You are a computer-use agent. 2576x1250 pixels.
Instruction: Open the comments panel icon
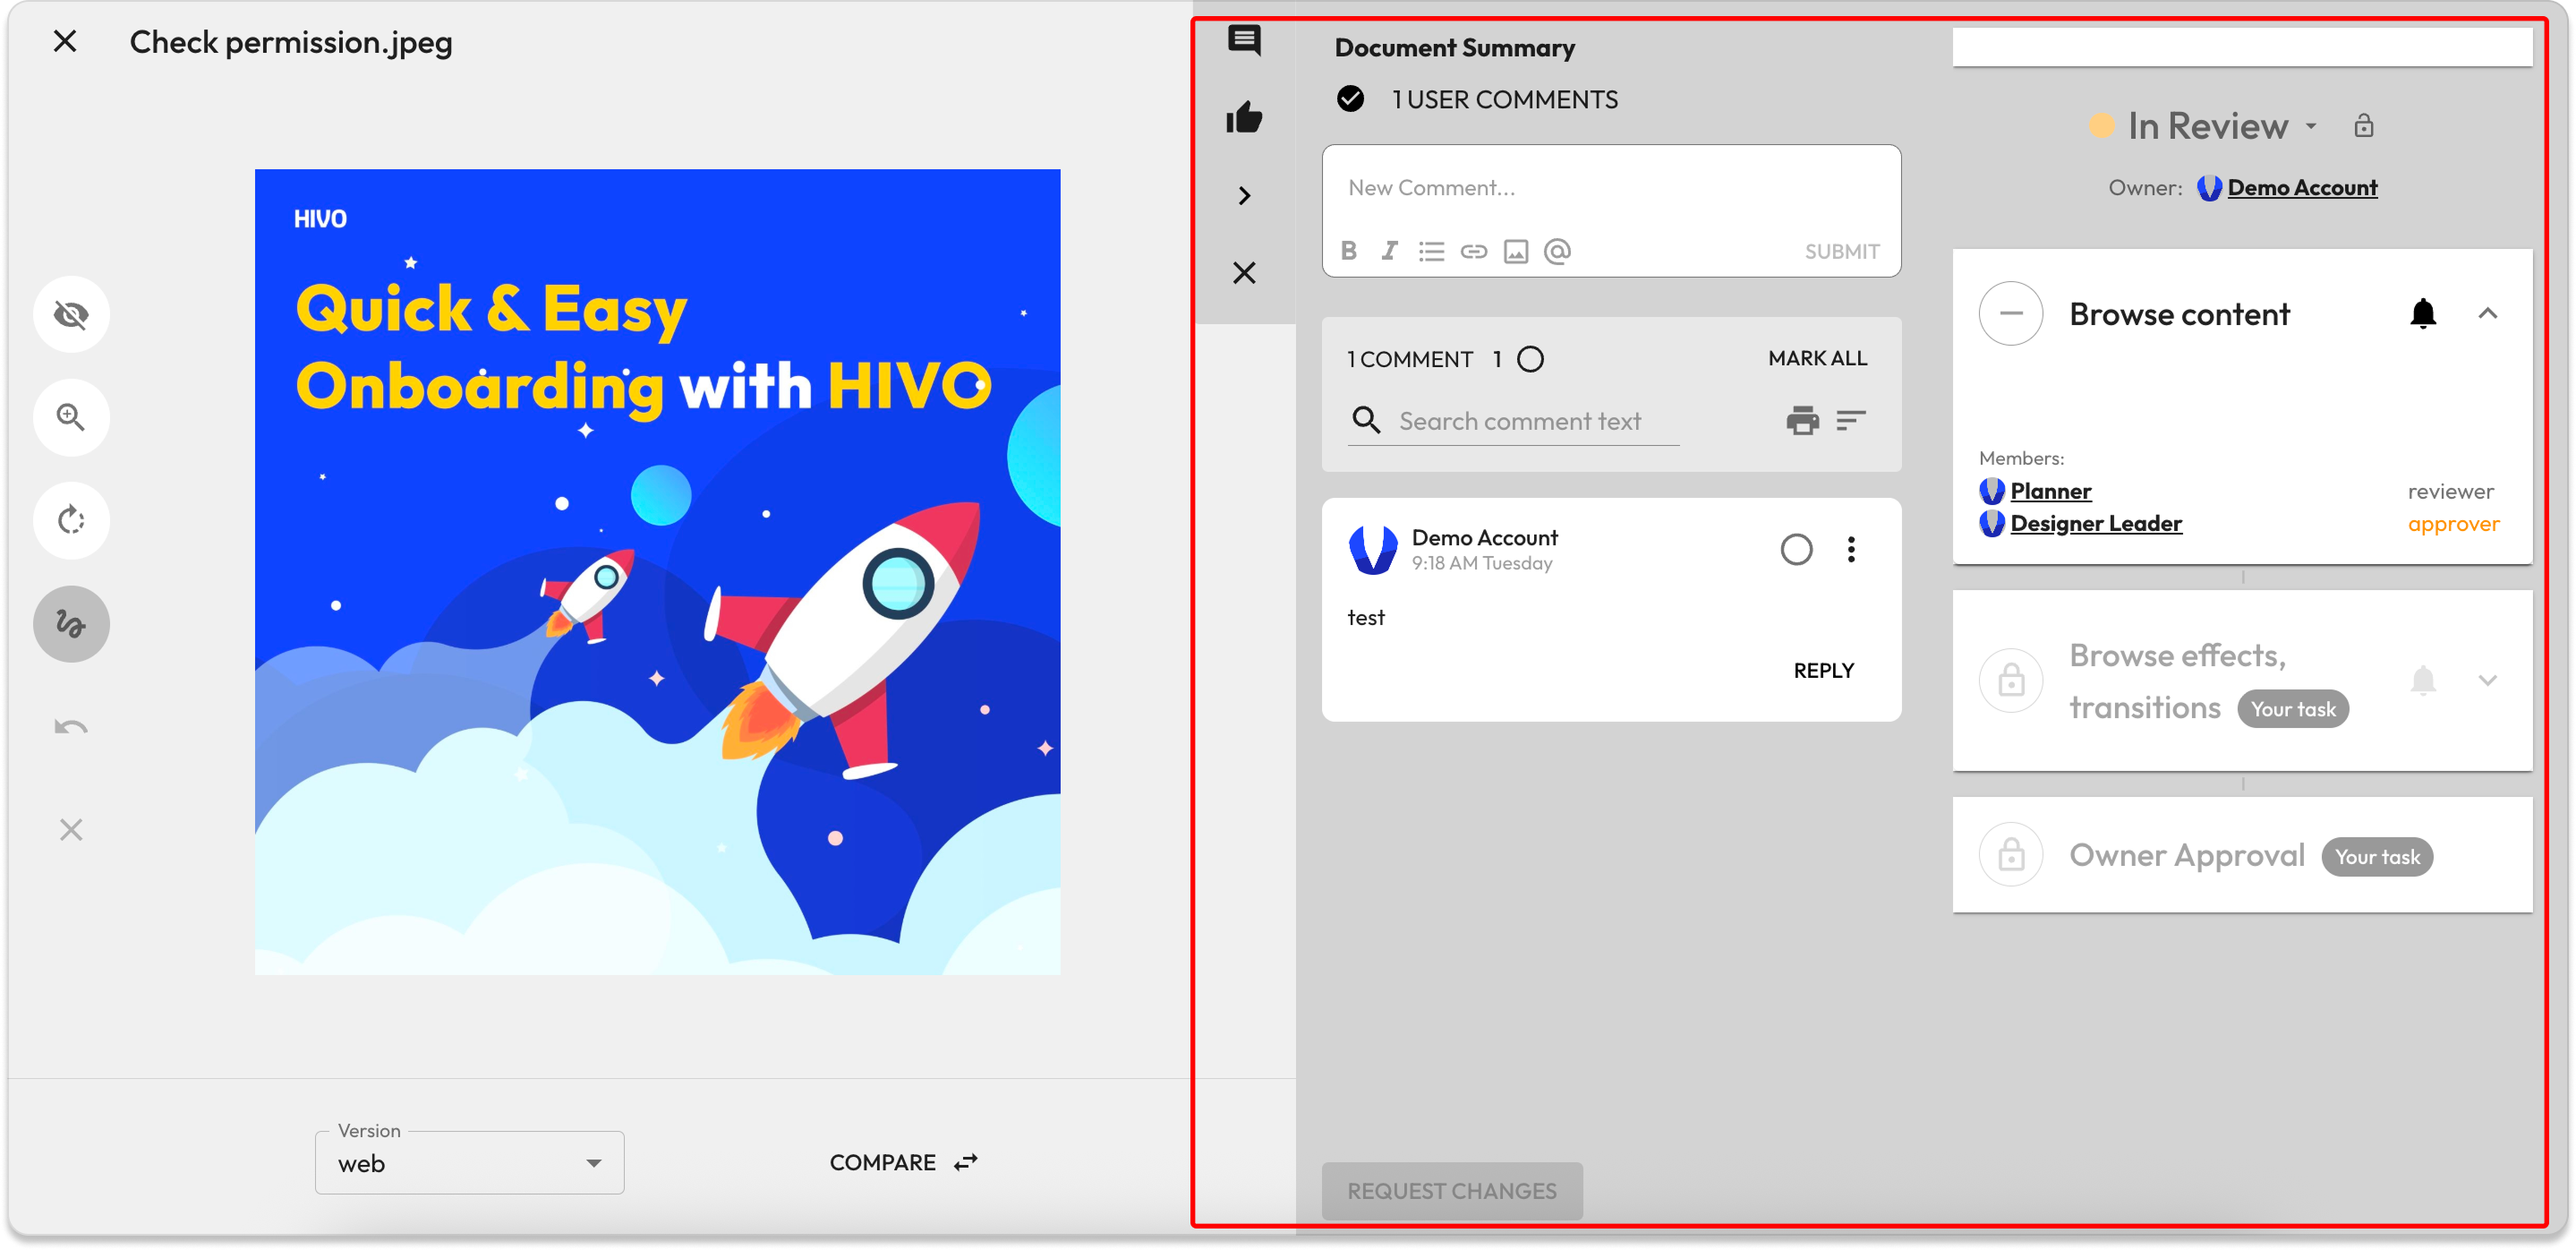1244,41
